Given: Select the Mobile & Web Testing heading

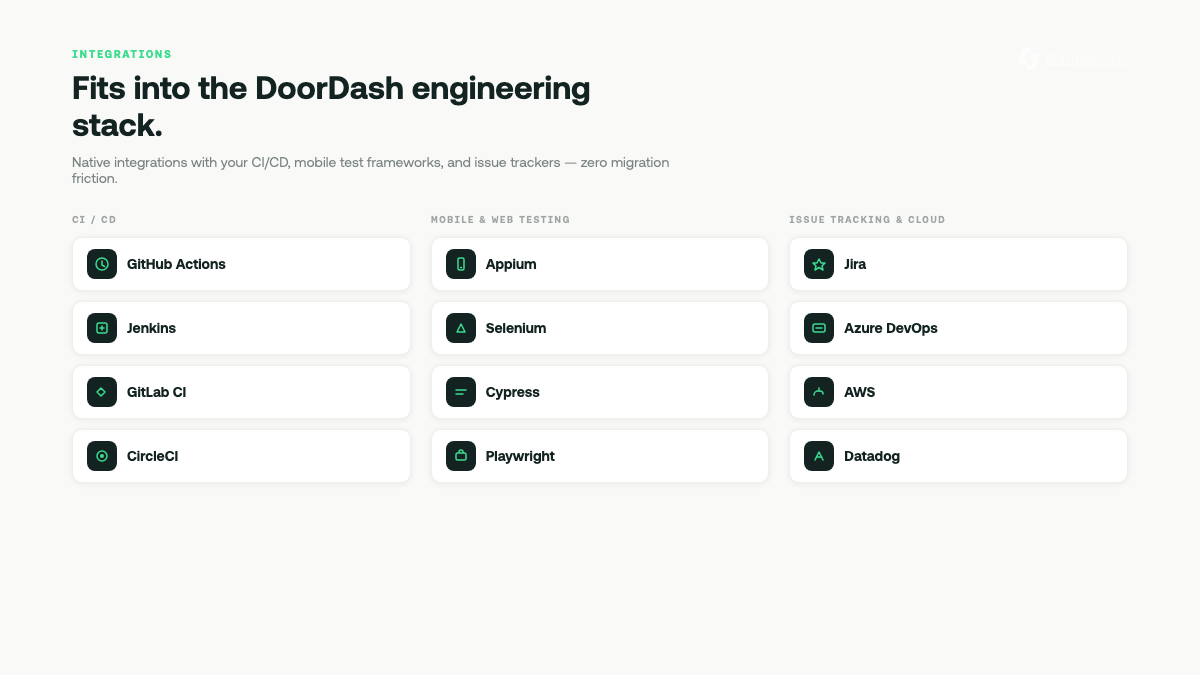Looking at the screenshot, I should pos(500,219).
